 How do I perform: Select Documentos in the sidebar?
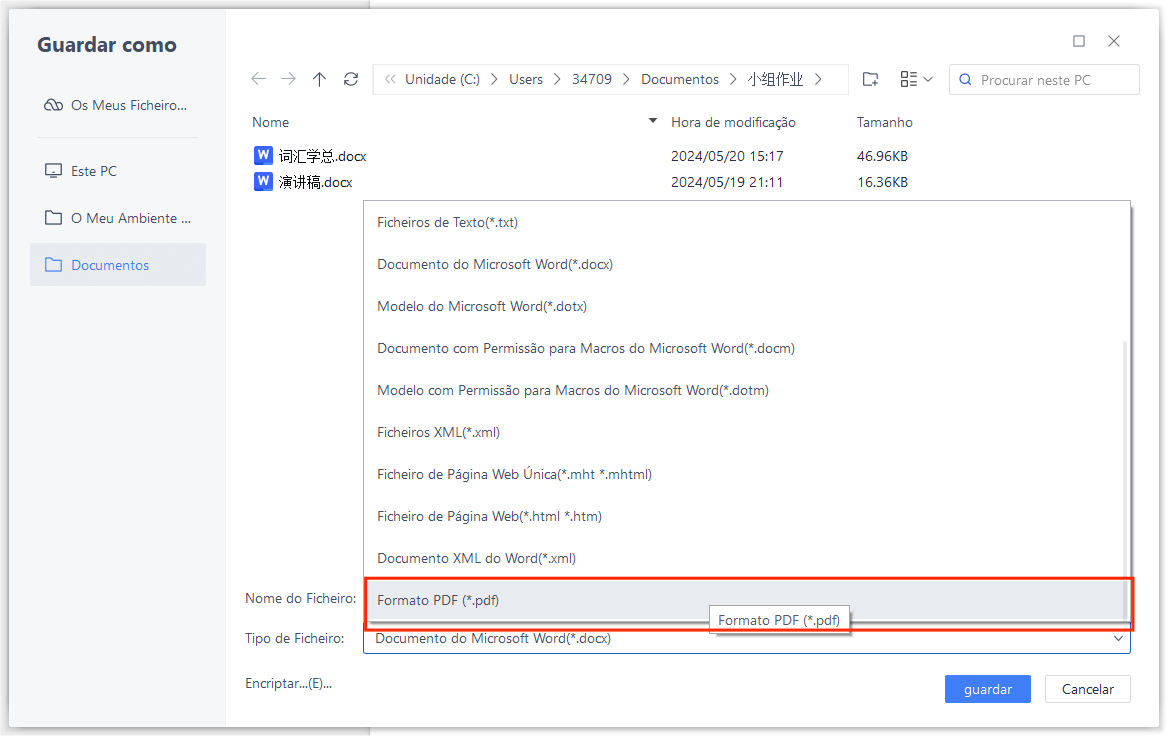[x=117, y=264]
